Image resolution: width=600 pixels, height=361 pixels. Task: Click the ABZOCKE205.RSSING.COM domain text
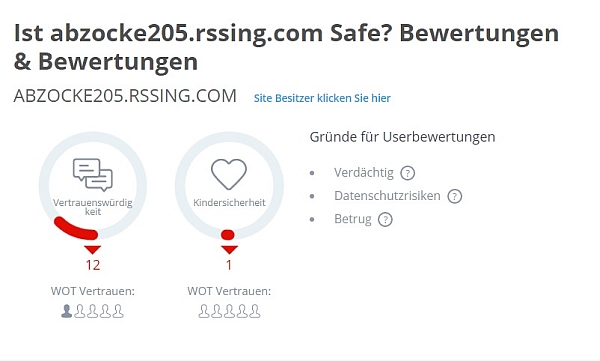coord(125,96)
